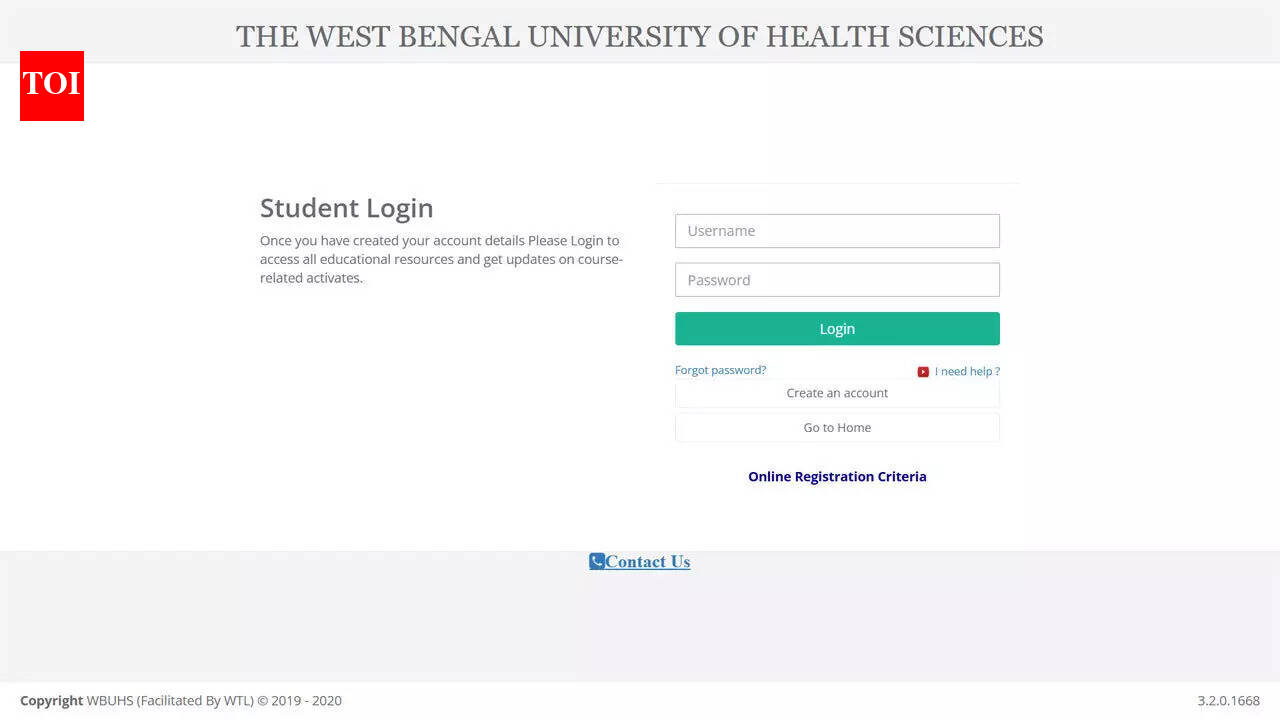Click the phone icon beside Contact Us

597,561
